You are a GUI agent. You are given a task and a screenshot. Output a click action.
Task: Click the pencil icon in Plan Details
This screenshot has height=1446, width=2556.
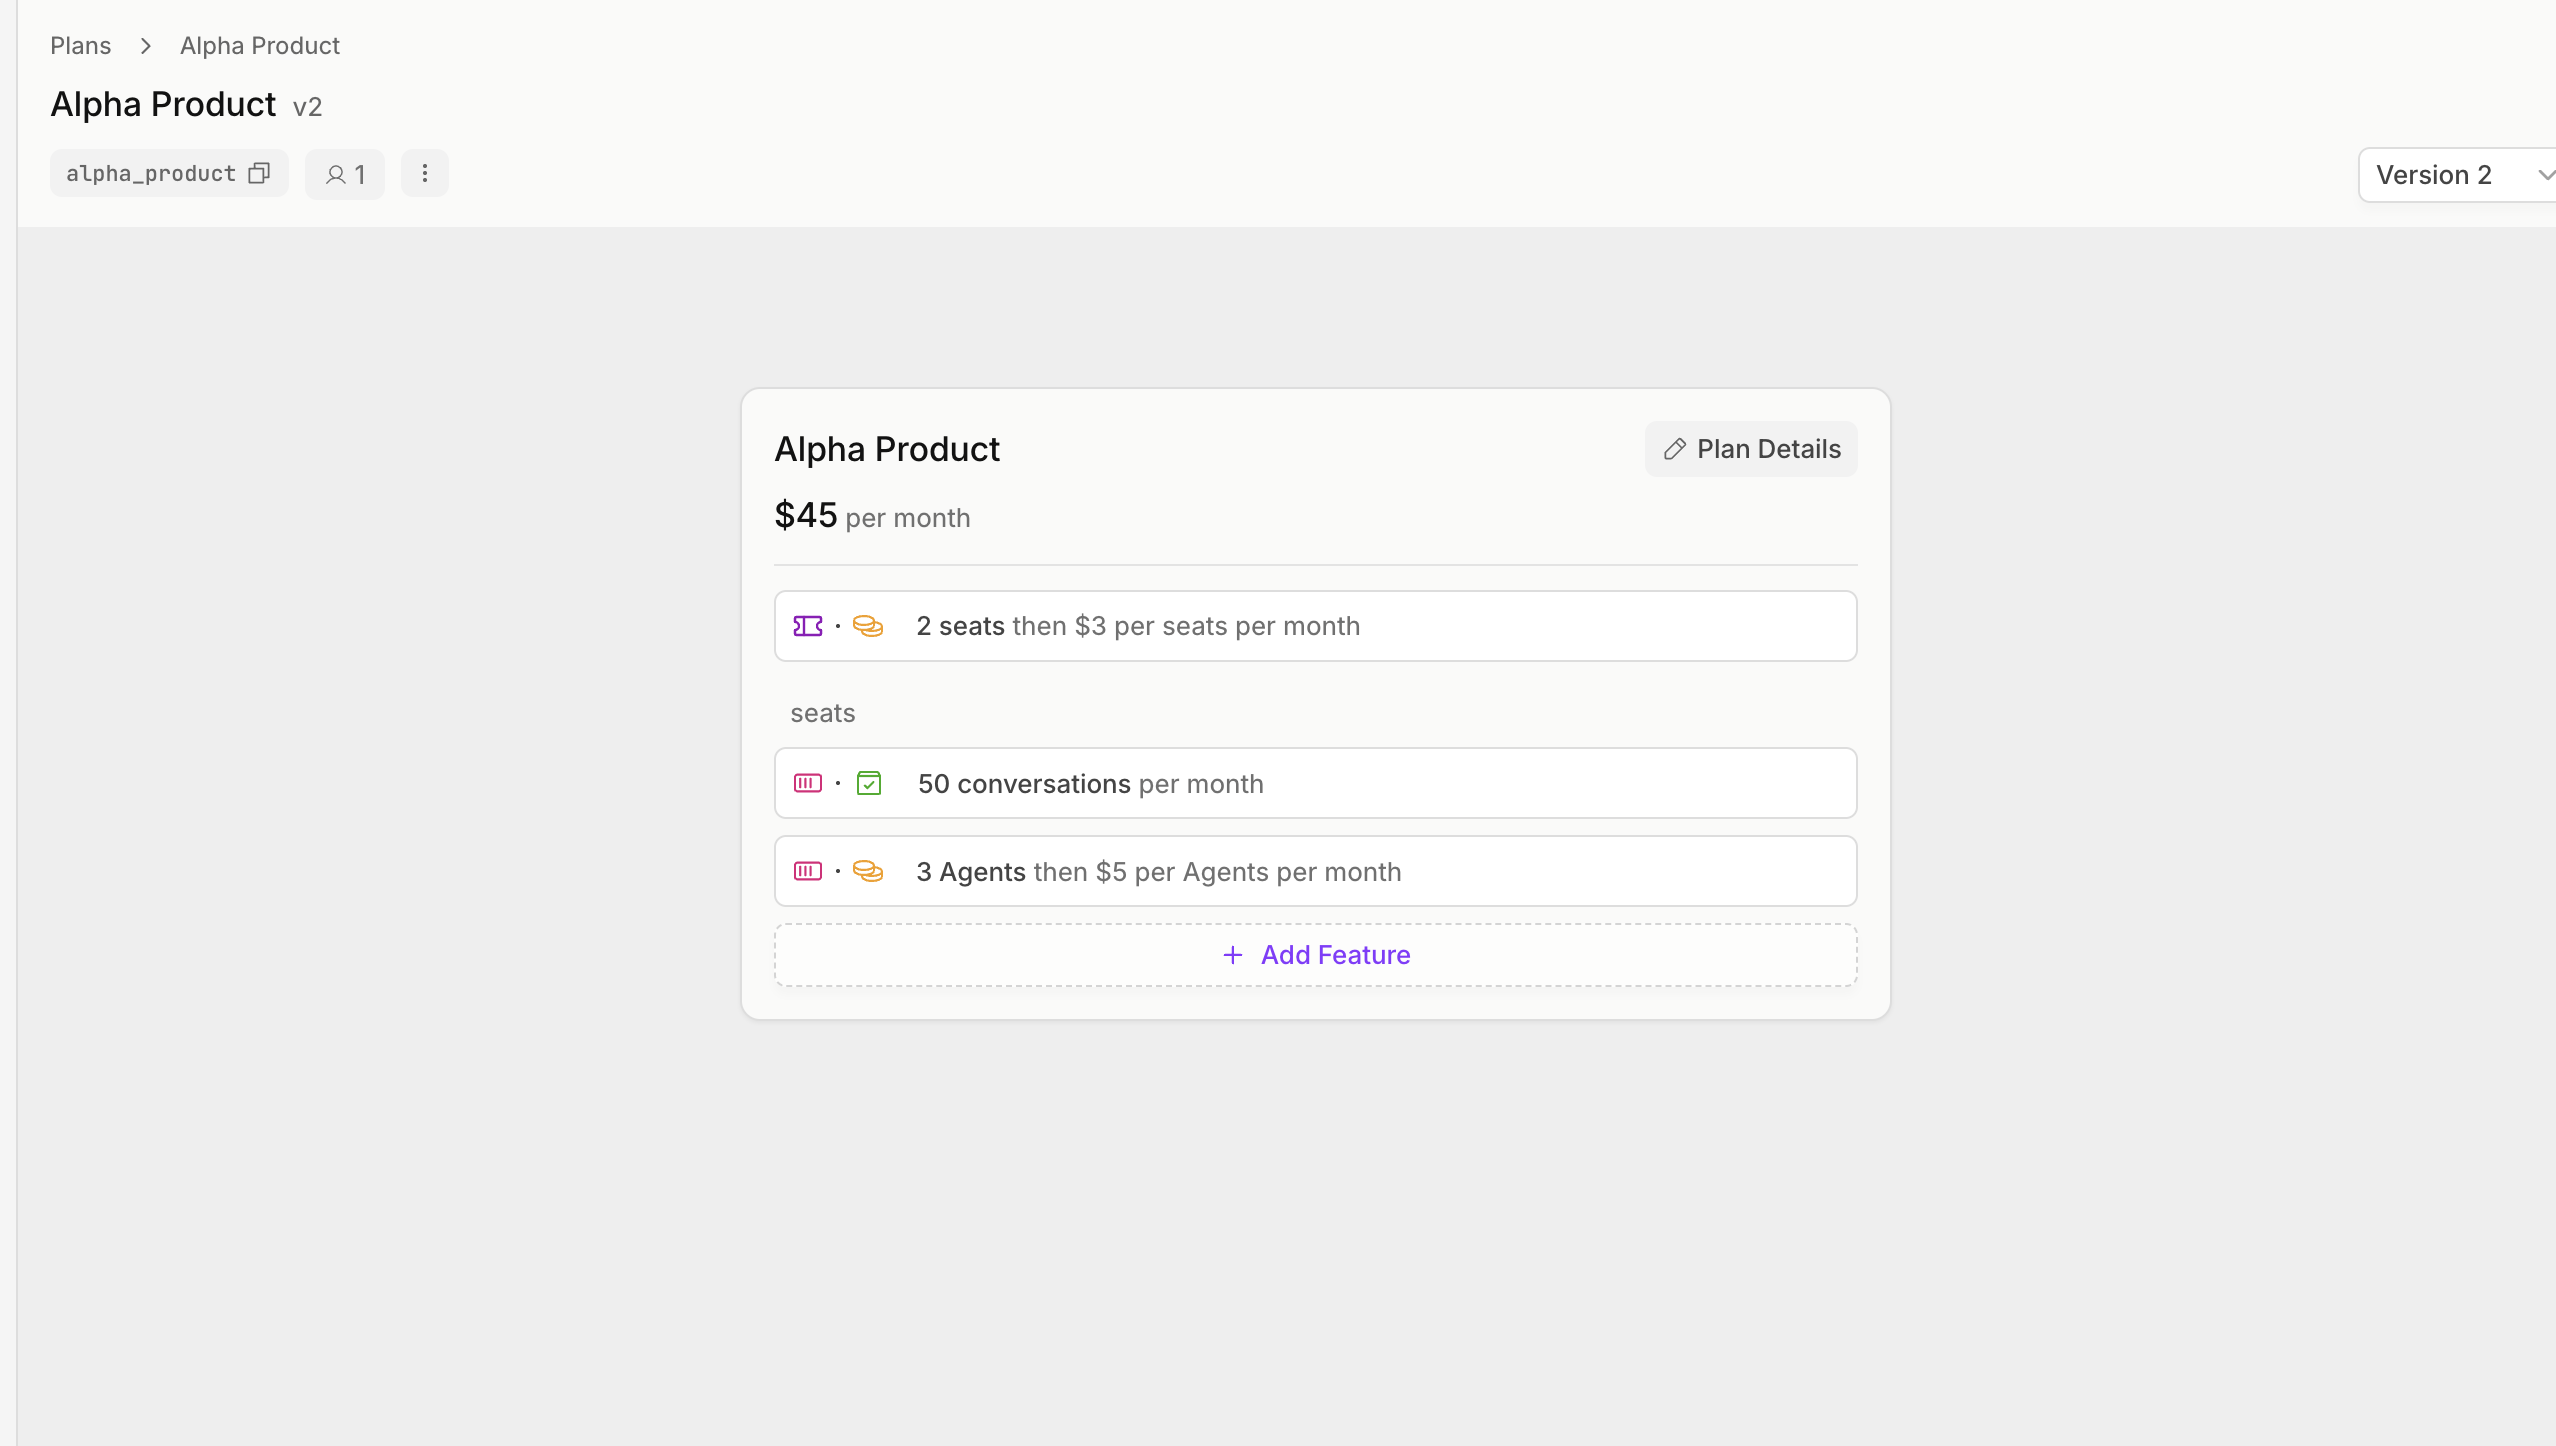pos(1675,449)
